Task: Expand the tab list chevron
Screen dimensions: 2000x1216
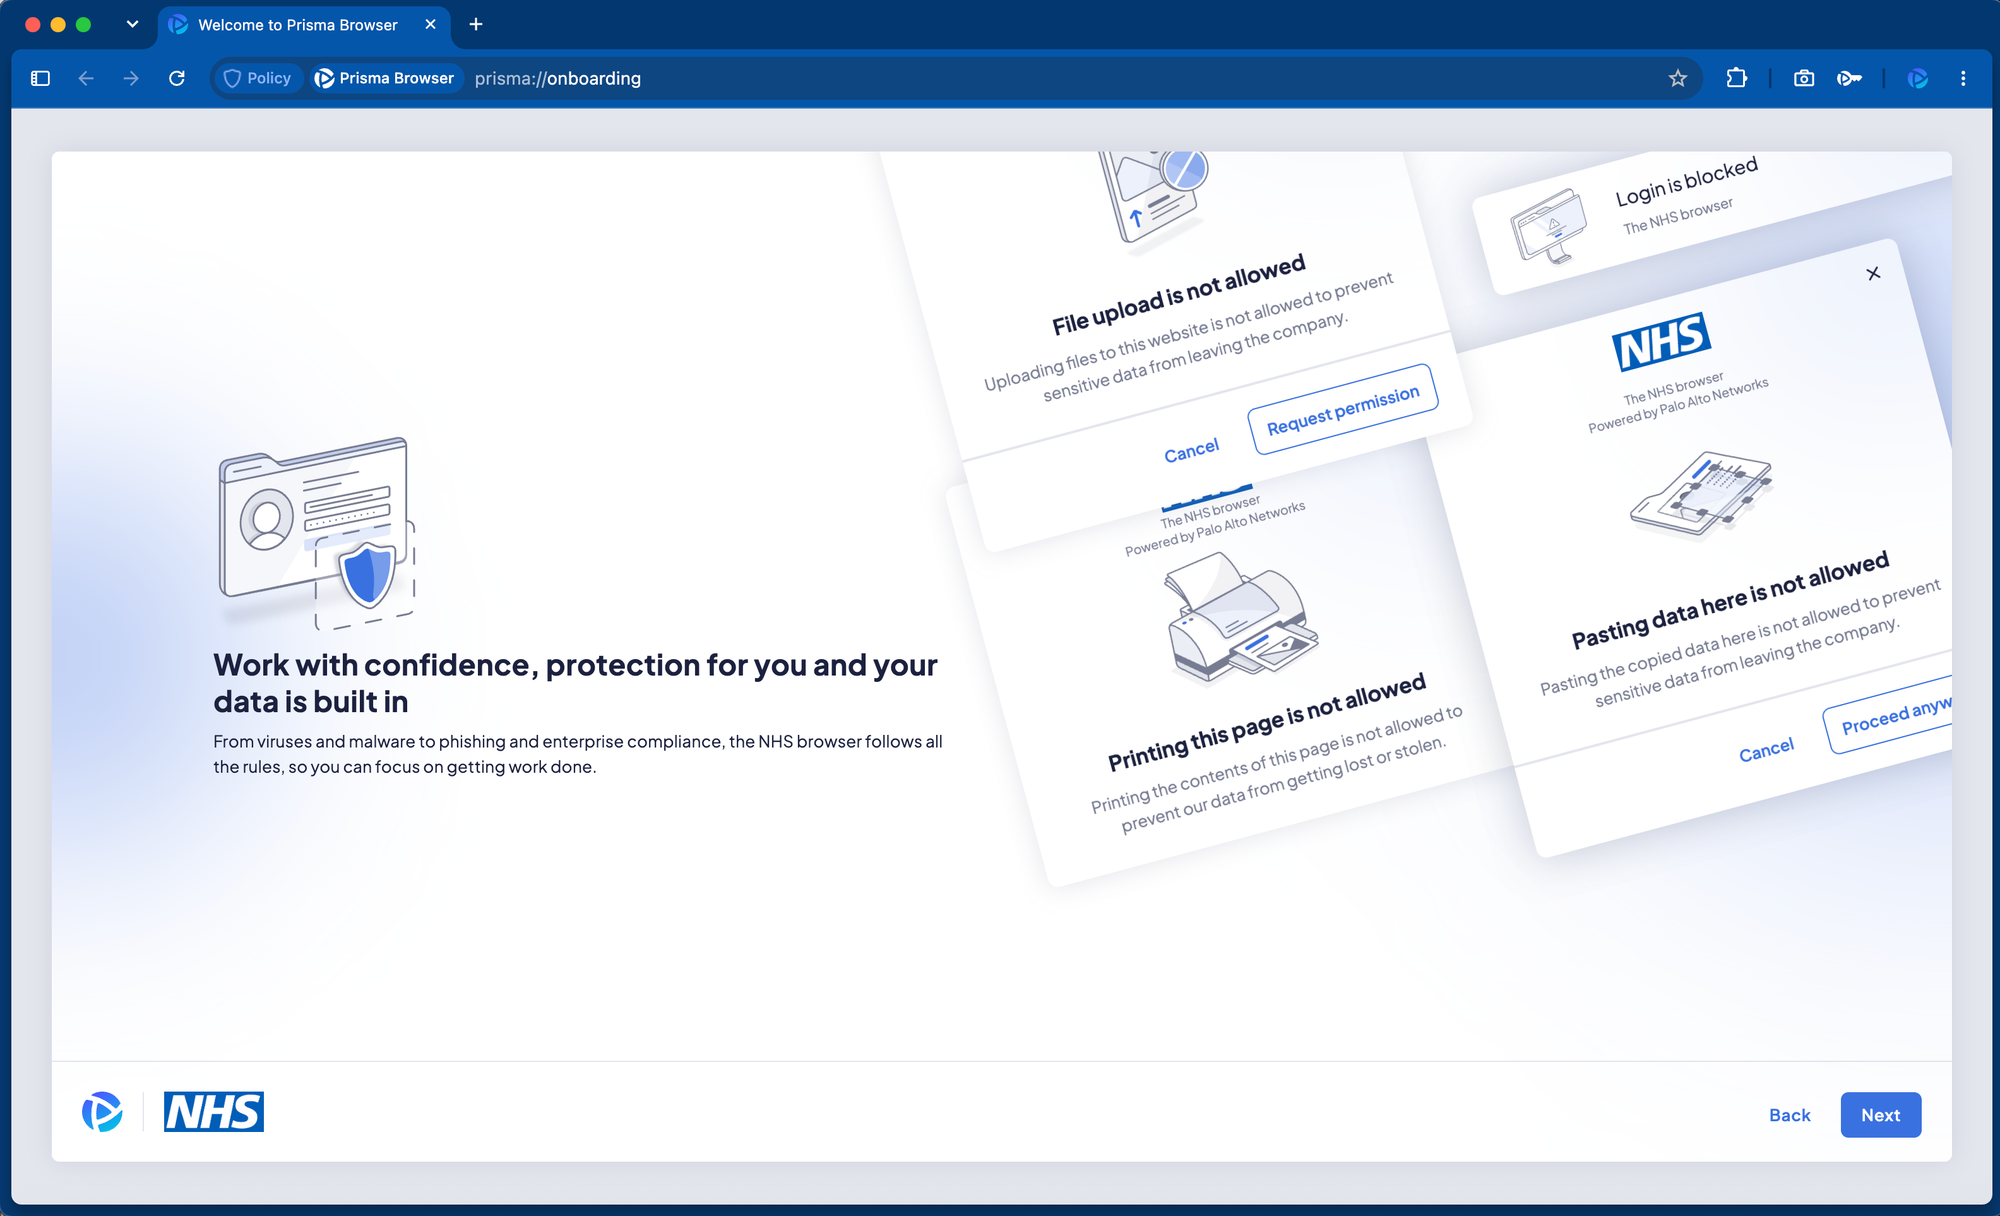Action: click(132, 24)
